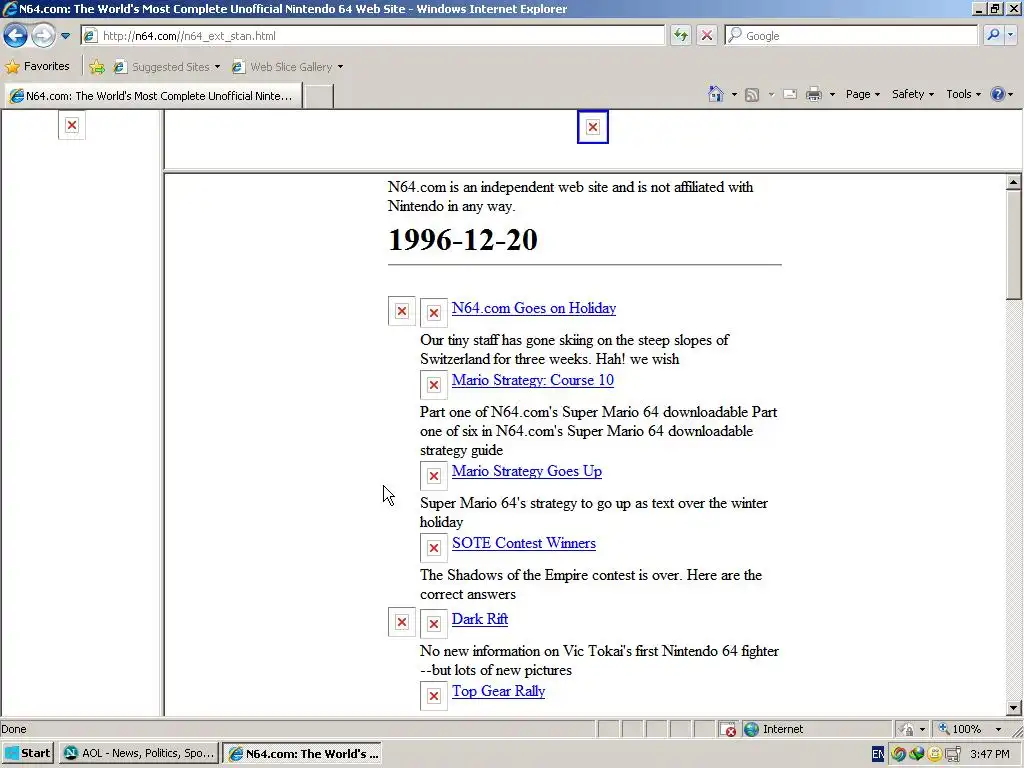Open the Top Gear Rally link
This screenshot has width=1024, height=768.
click(x=498, y=691)
